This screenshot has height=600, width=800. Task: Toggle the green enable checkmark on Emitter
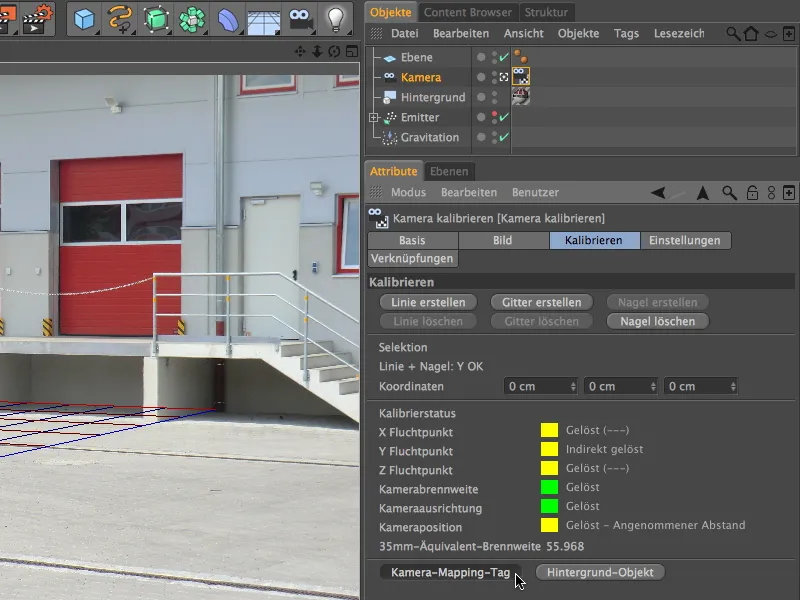pyautogui.click(x=503, y=118)
